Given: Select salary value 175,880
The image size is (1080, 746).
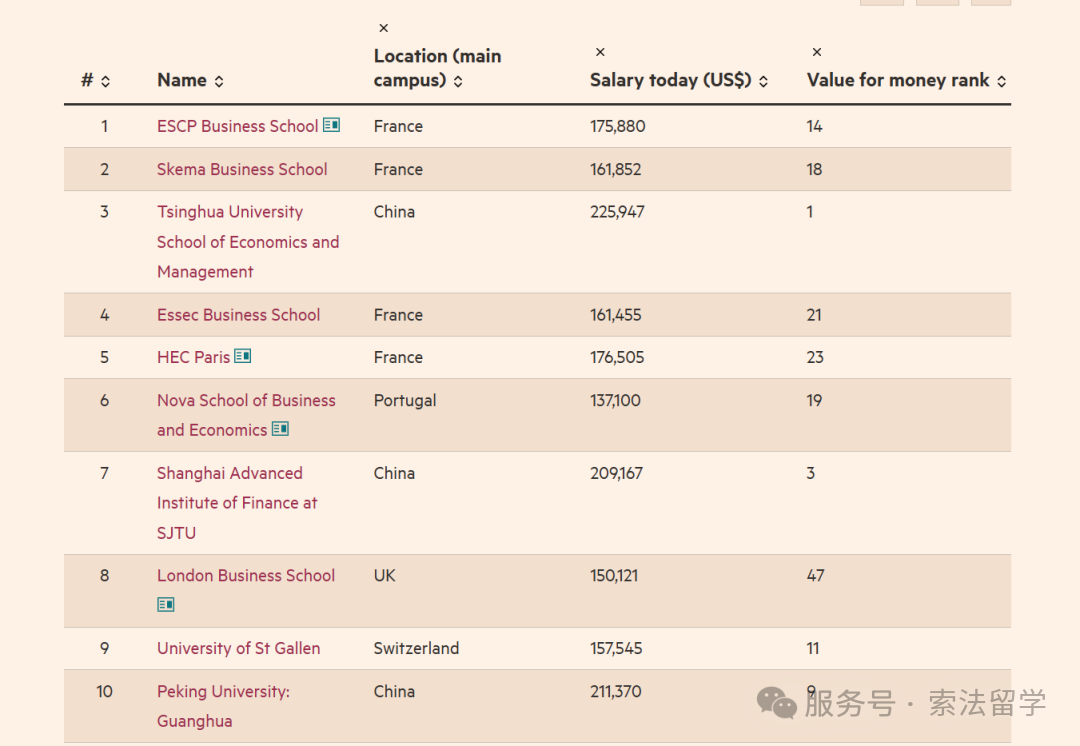Looking at the screenshot, I should (617, 126).
